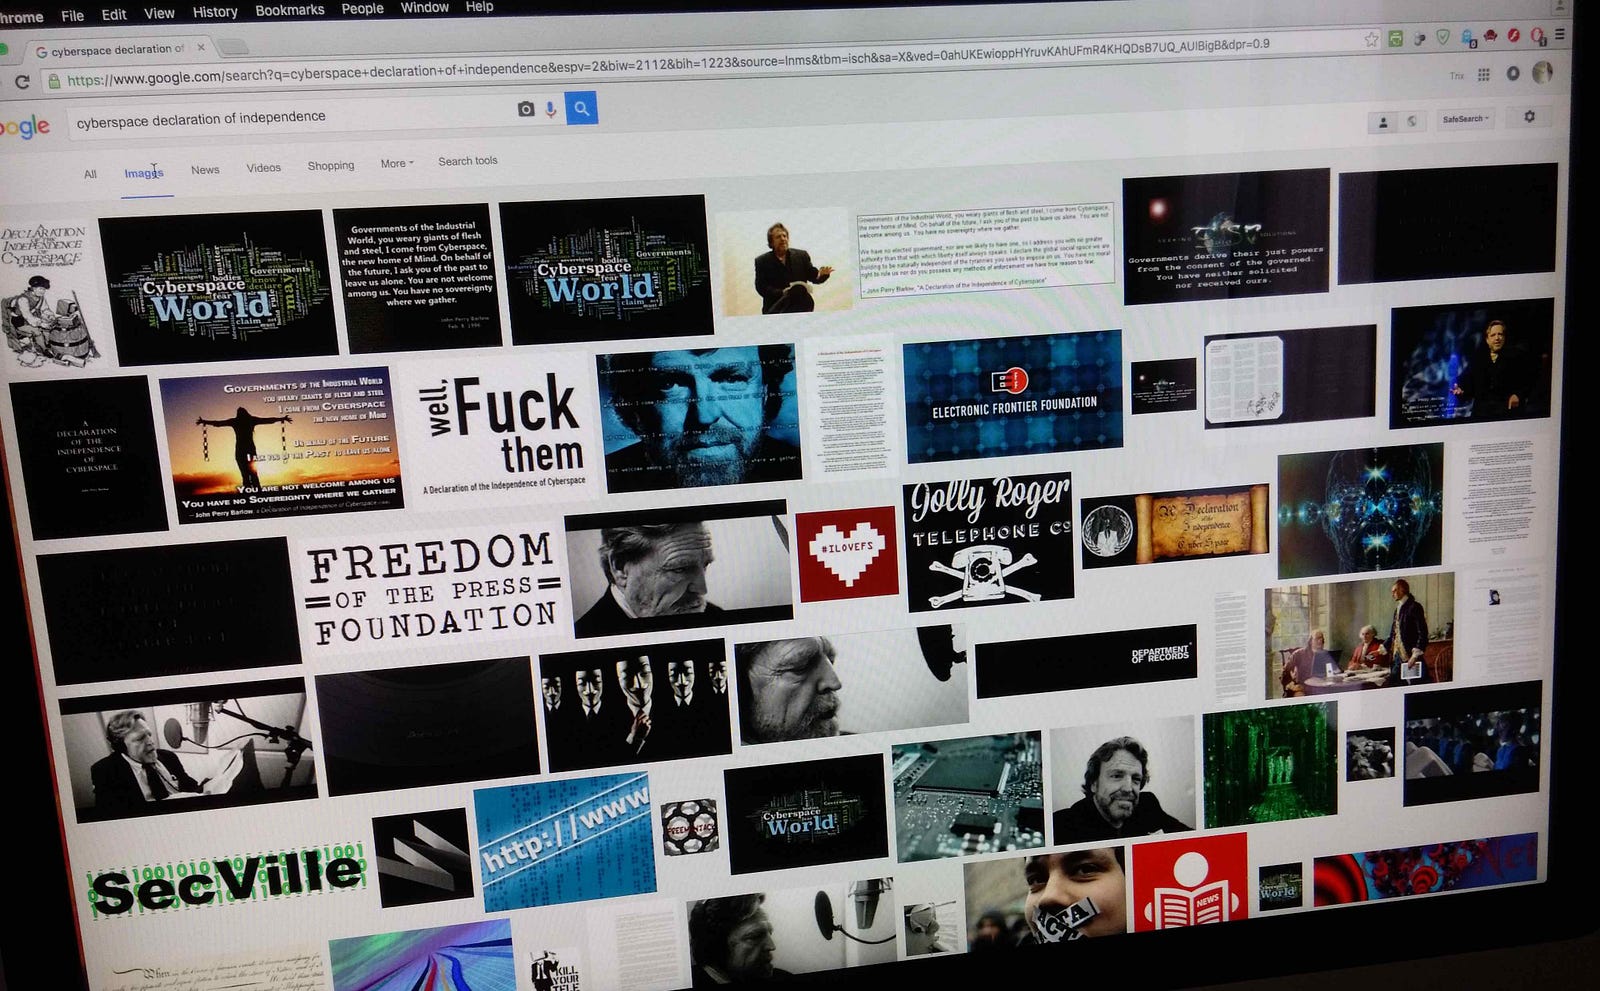The image size is (1600, 991).
Task: Reload the page with the refresh icon
Action: coord(21,81)
